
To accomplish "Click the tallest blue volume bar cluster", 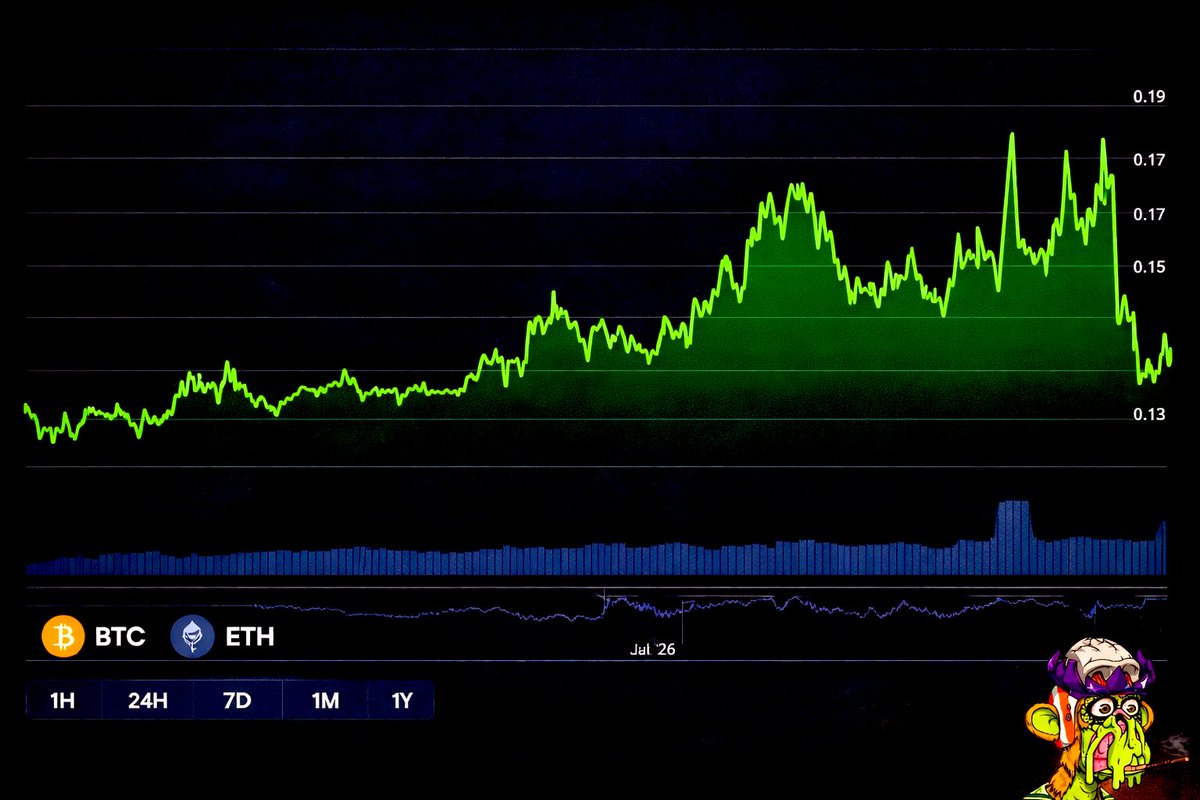I will pyautogui.click(x=1013, y=537).
